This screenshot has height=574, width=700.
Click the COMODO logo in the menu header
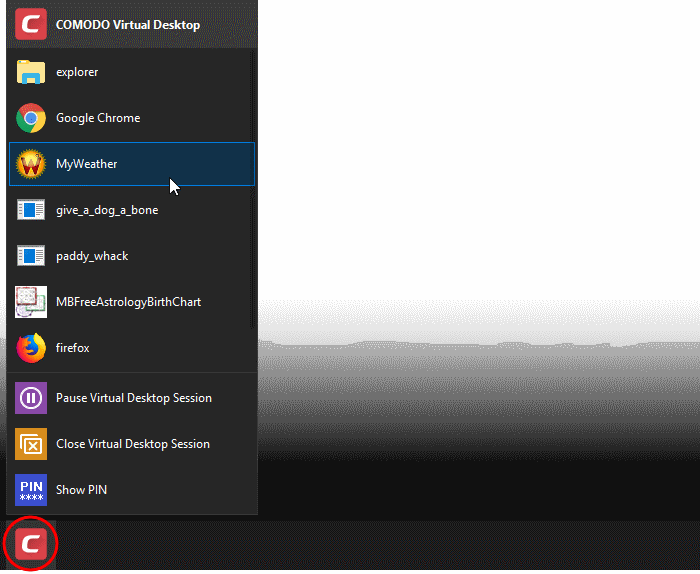(31, 24)
